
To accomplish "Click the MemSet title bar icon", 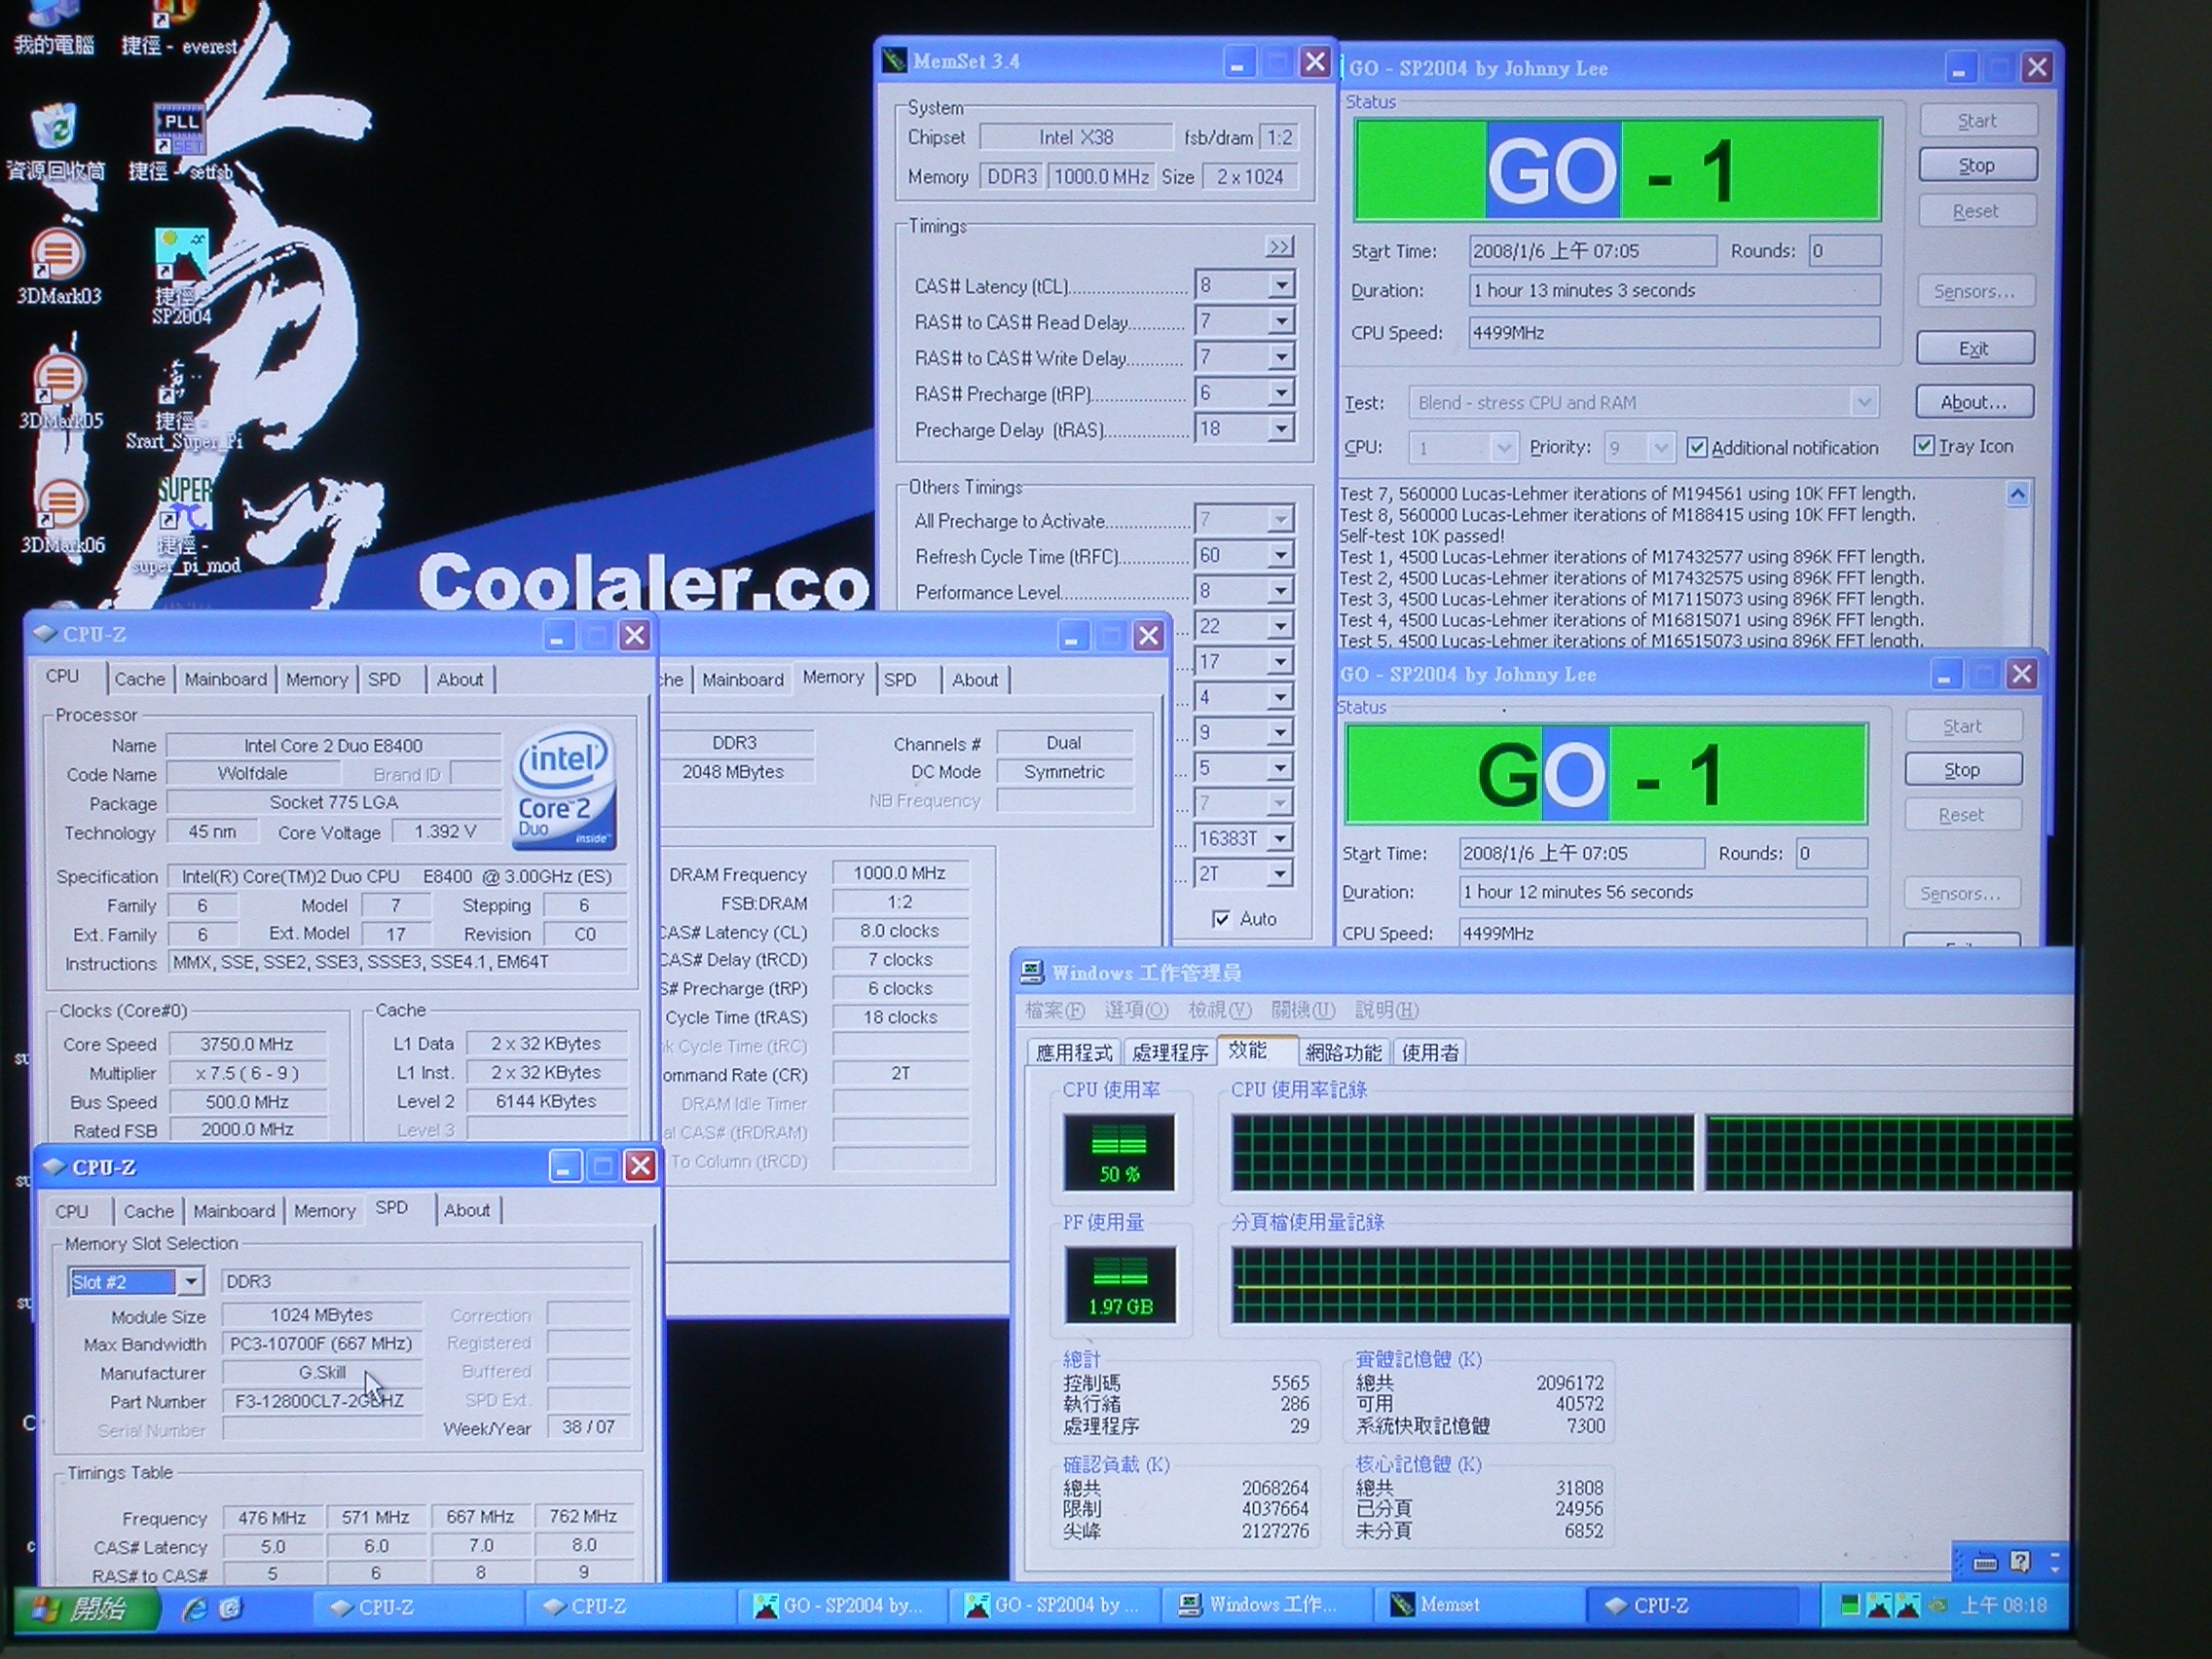I will click(894, 61).
